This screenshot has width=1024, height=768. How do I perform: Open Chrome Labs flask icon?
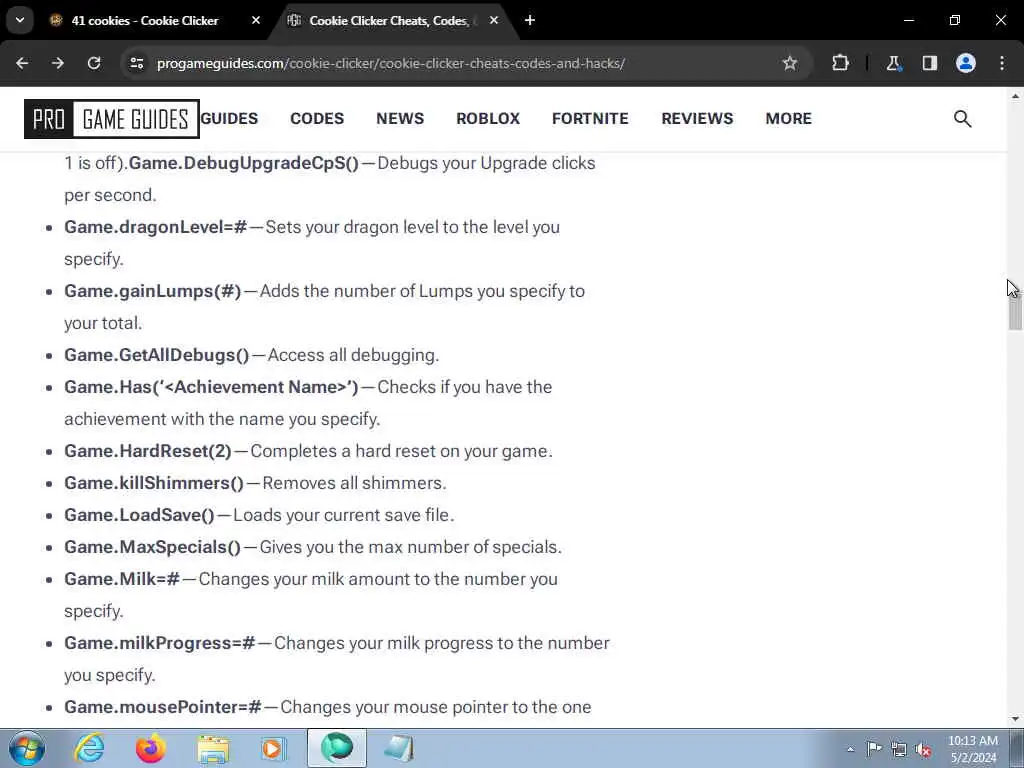point(893,63)
